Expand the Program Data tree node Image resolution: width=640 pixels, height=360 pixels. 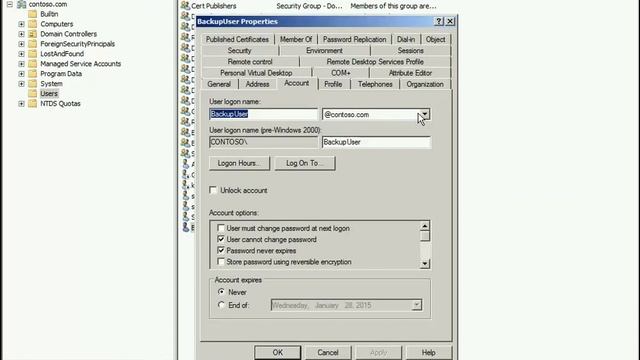click(x=22, y=73)
